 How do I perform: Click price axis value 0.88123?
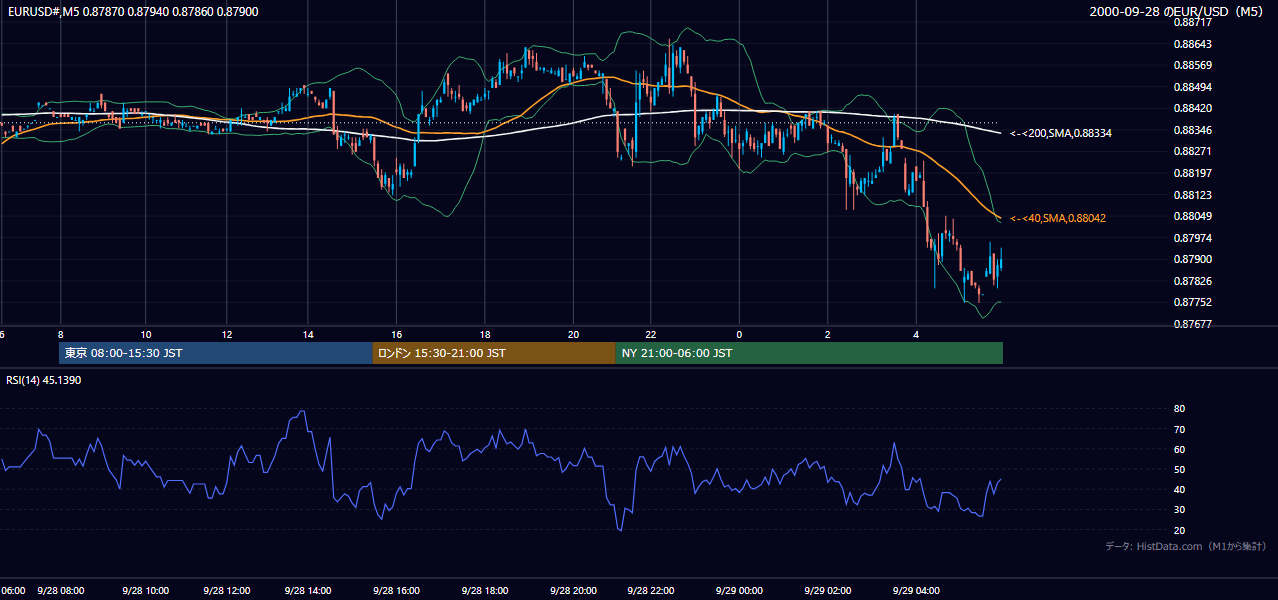tap(1192, 196)
